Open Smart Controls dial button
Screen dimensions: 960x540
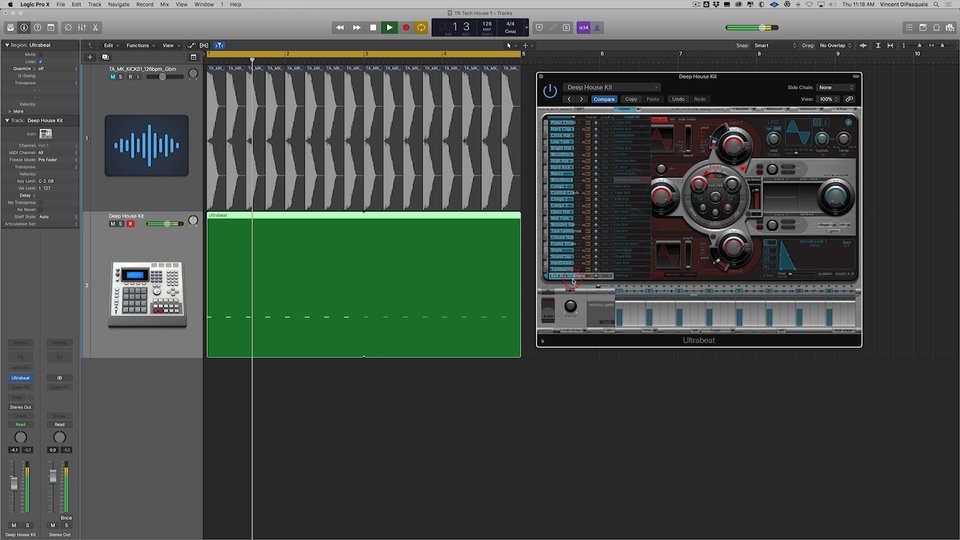[x=68, y=28]
